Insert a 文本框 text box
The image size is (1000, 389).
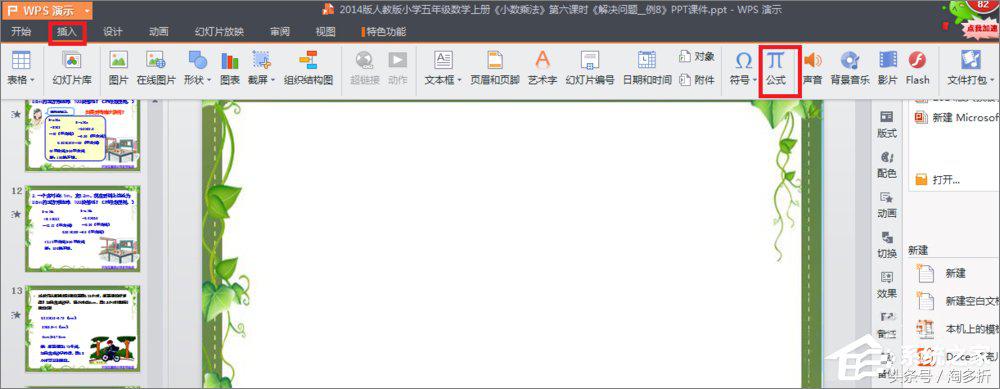coord(443,60)
